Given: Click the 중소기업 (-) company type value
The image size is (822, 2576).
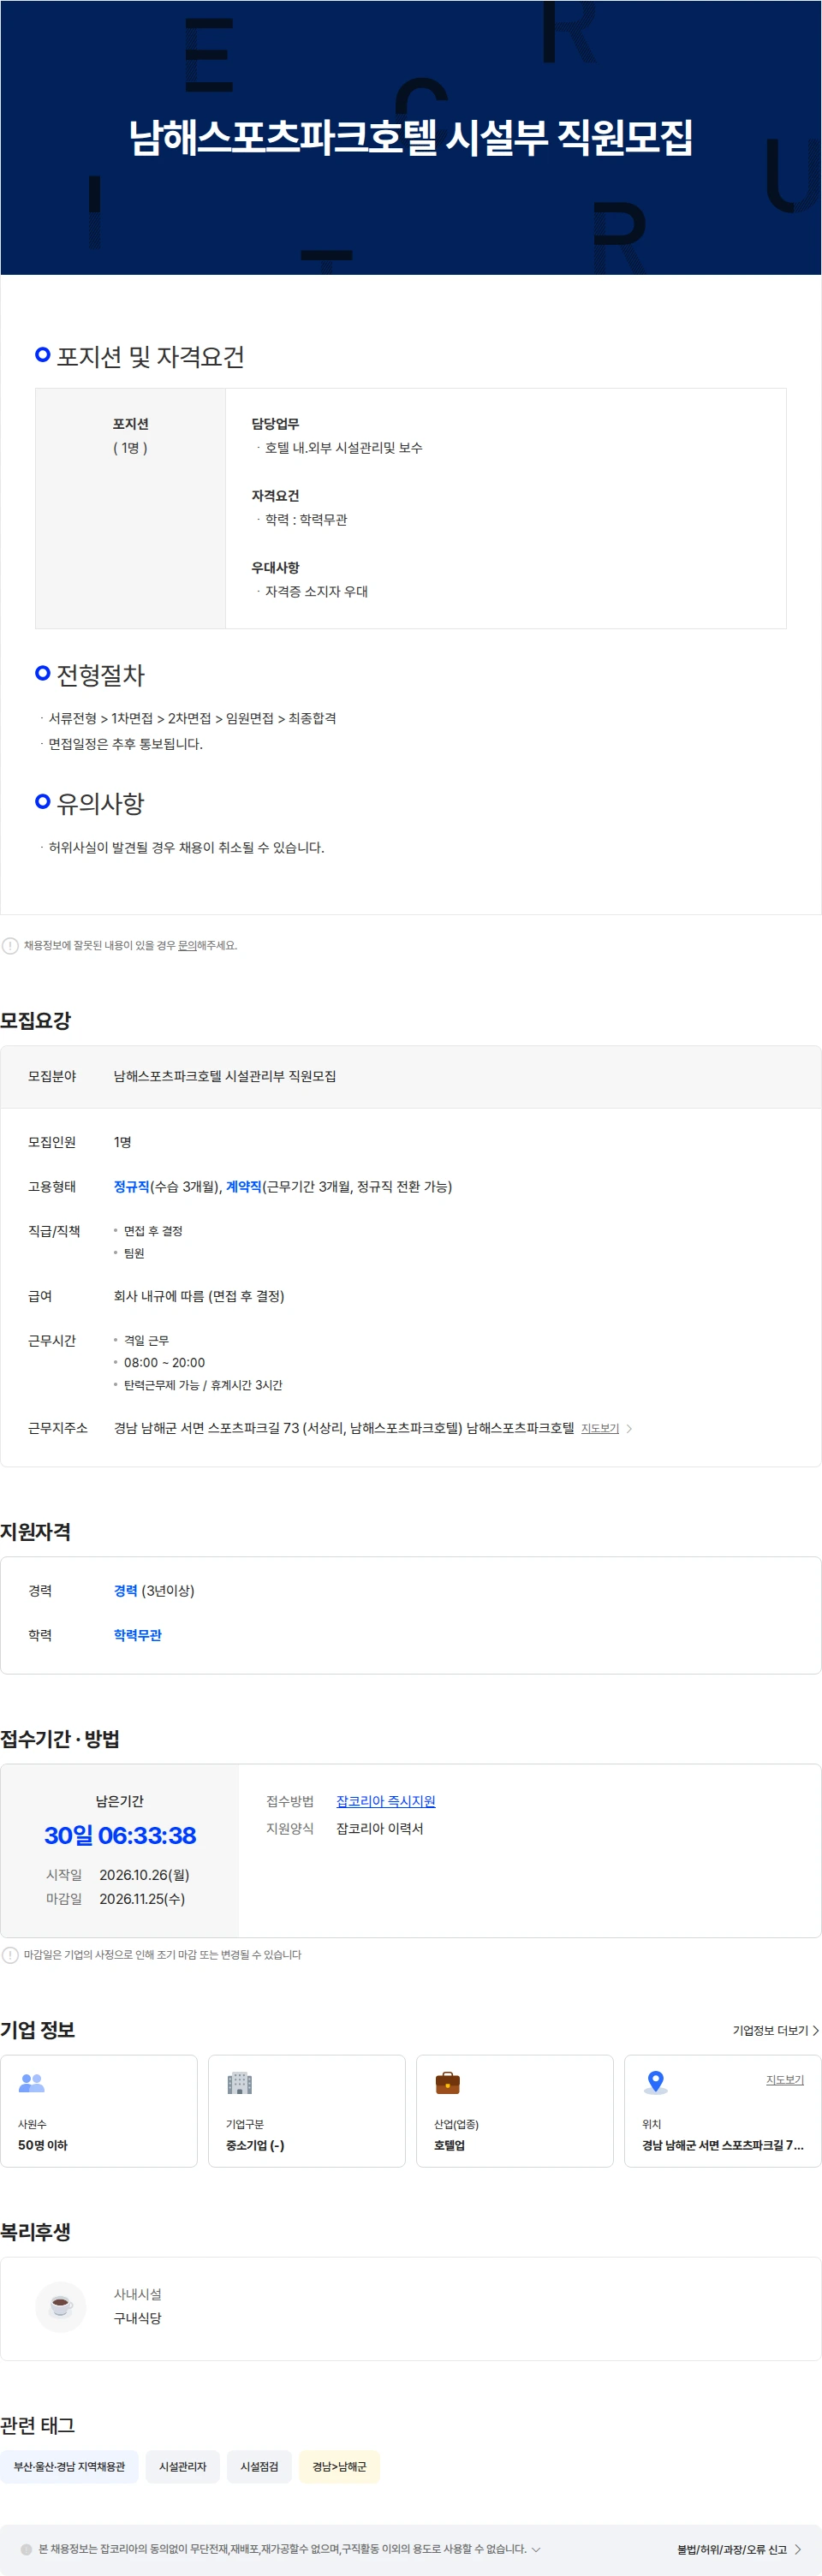Looking at the screenshot, I should [255, 2145].
